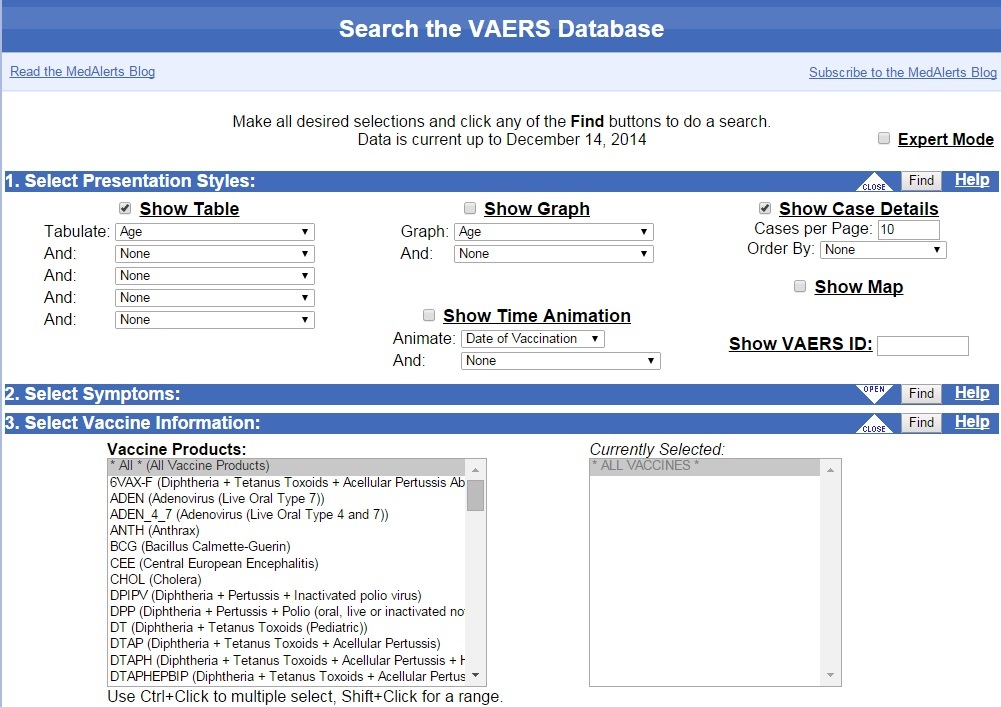
Task: Collapse the Select Presentation Styles section via CLOSE triangle
Action: pos(874,183)
